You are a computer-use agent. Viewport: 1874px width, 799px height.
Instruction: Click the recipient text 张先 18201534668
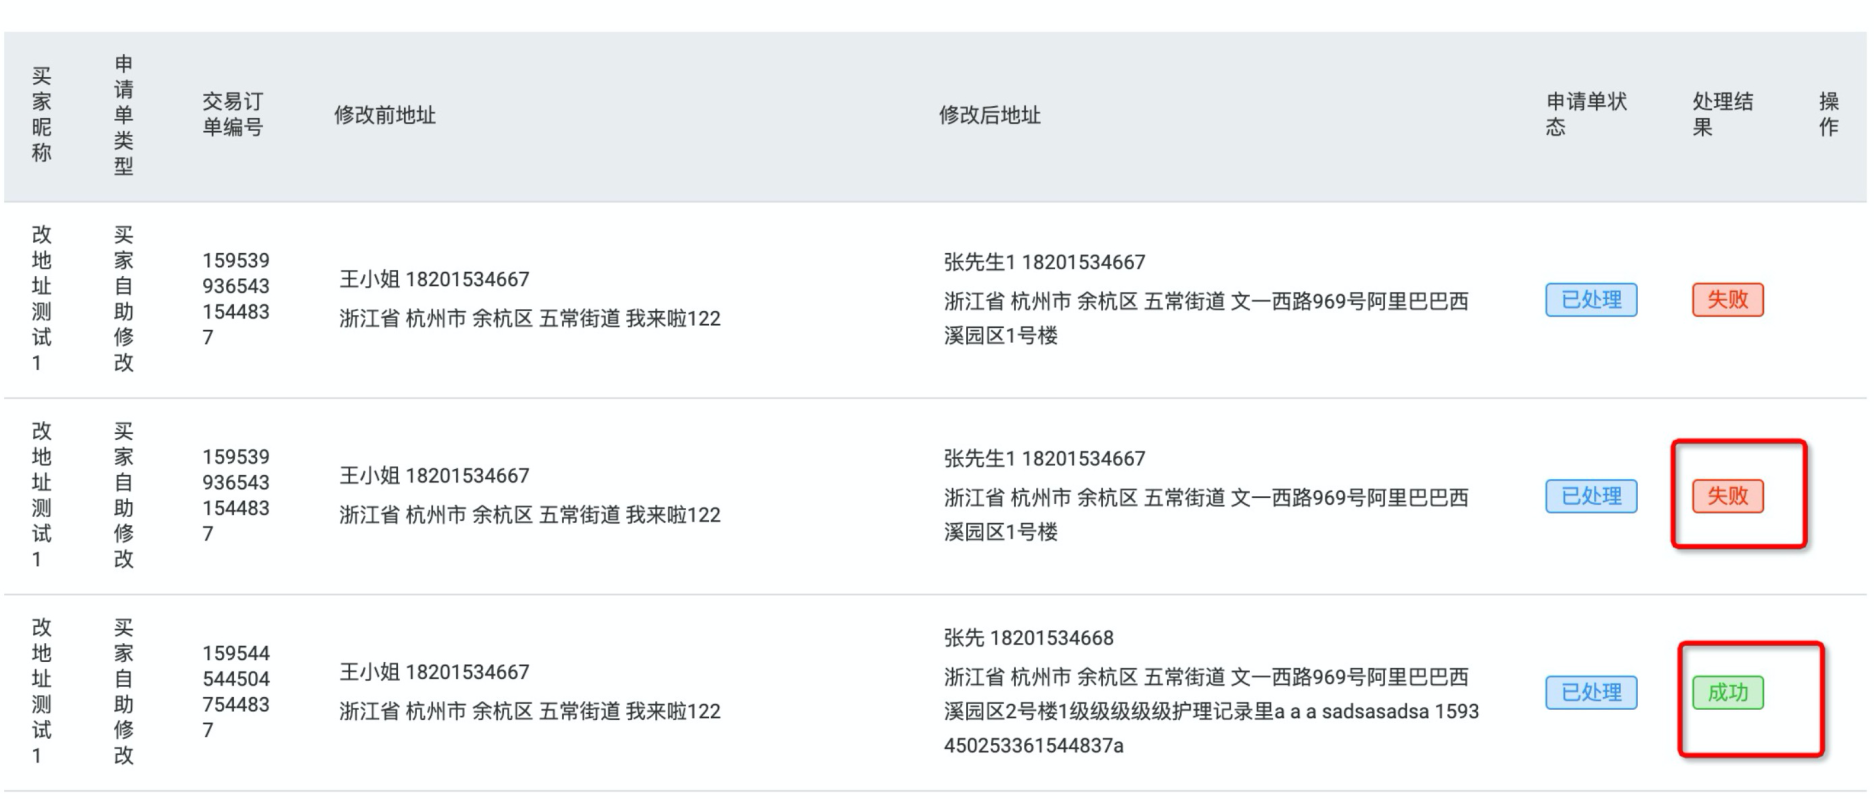tap(1028, 638)
